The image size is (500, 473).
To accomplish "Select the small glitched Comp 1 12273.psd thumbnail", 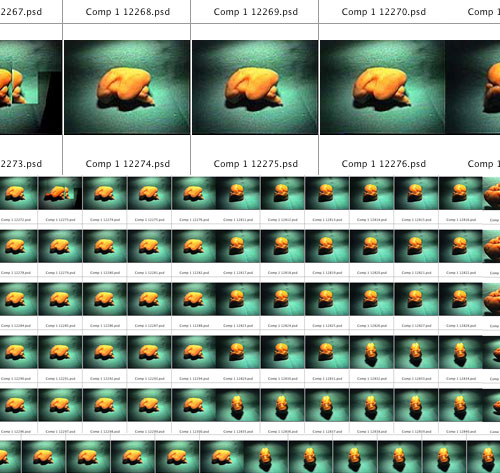I will tap(60, 193).
